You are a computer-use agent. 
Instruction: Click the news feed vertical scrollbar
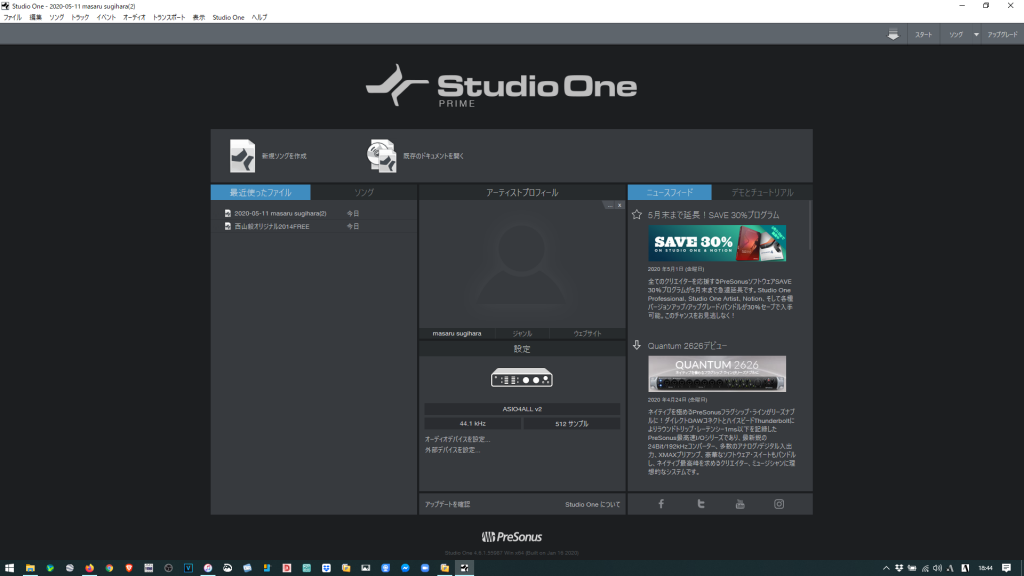[810, 225]
